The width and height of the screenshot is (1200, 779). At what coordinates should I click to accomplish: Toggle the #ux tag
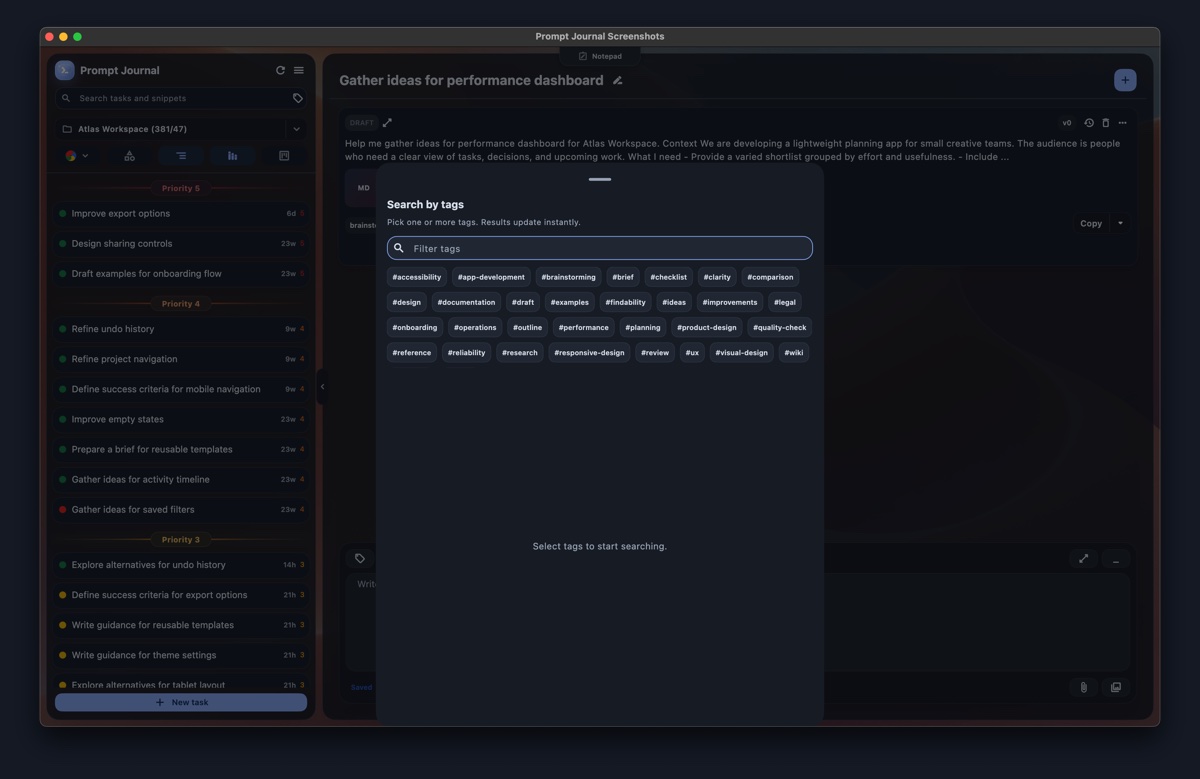(692, 352)
